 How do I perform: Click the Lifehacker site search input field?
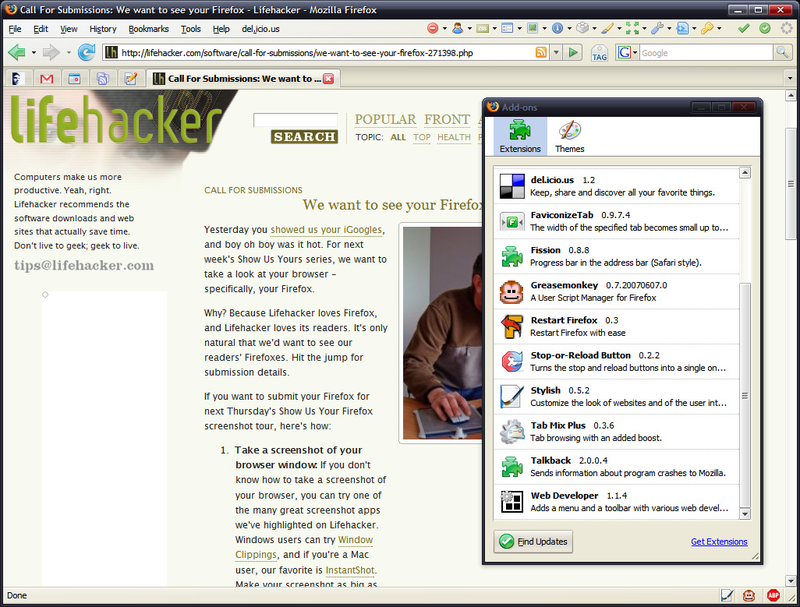[295, 120]
